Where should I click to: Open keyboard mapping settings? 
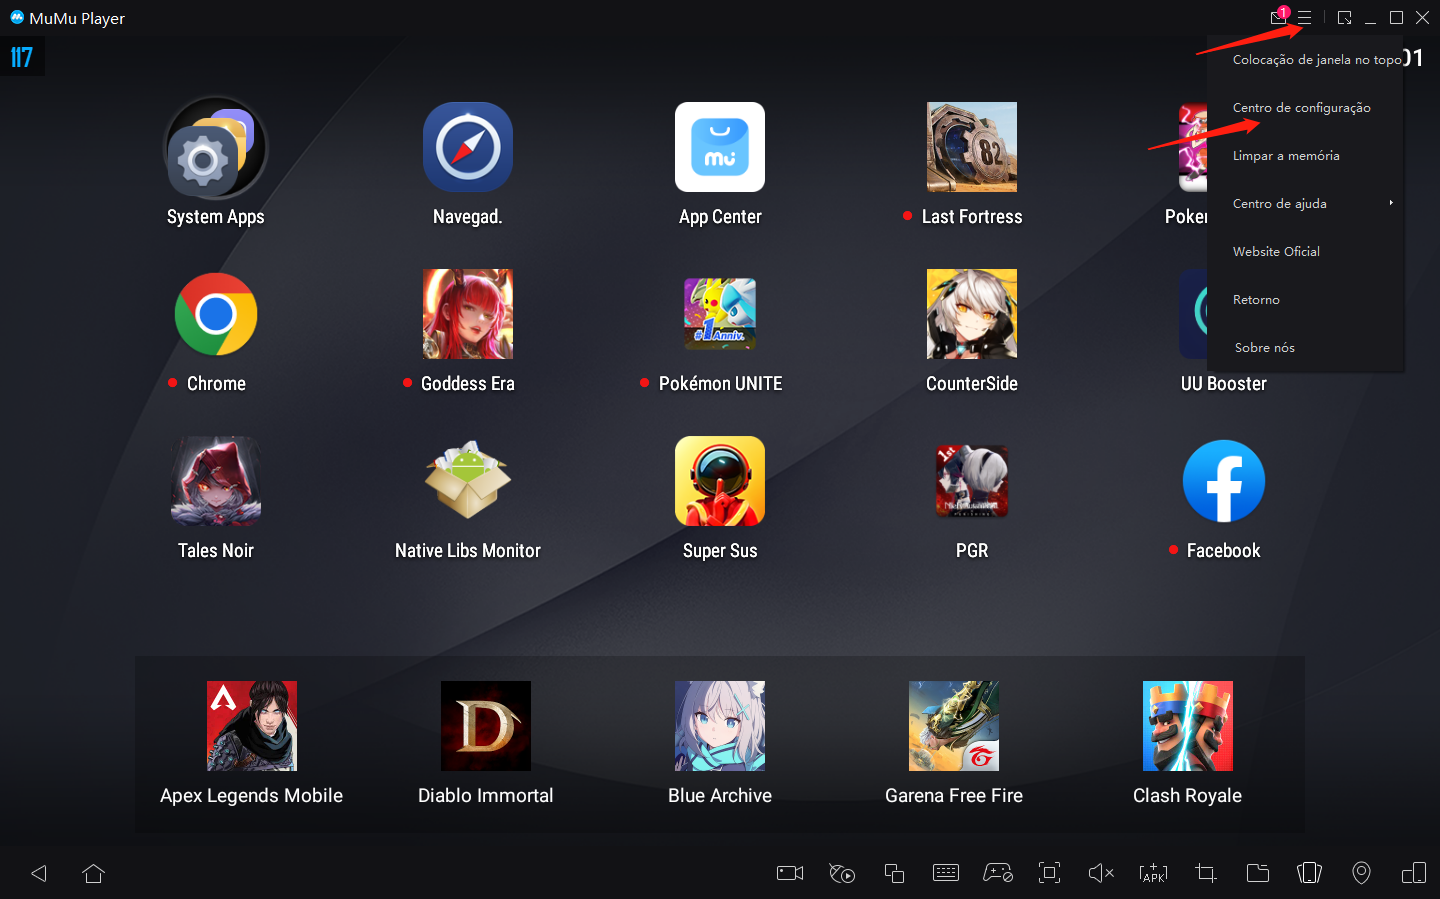[946, 873]
